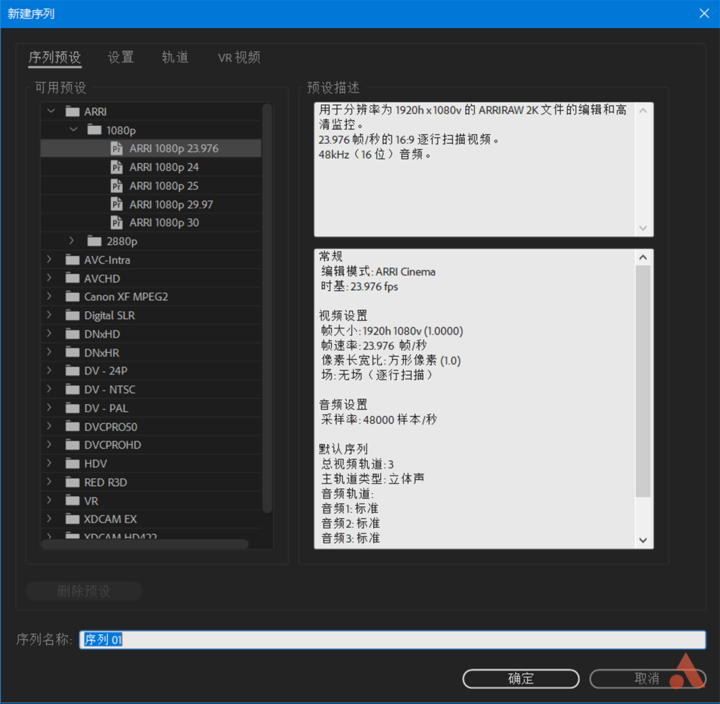Expand the DNxHD folder chevron
720x704 pixels.
click(x=49, y=333)
